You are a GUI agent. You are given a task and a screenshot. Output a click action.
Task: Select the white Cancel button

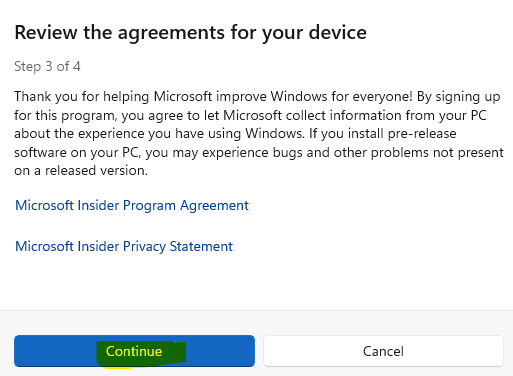[x=383, y=351]
